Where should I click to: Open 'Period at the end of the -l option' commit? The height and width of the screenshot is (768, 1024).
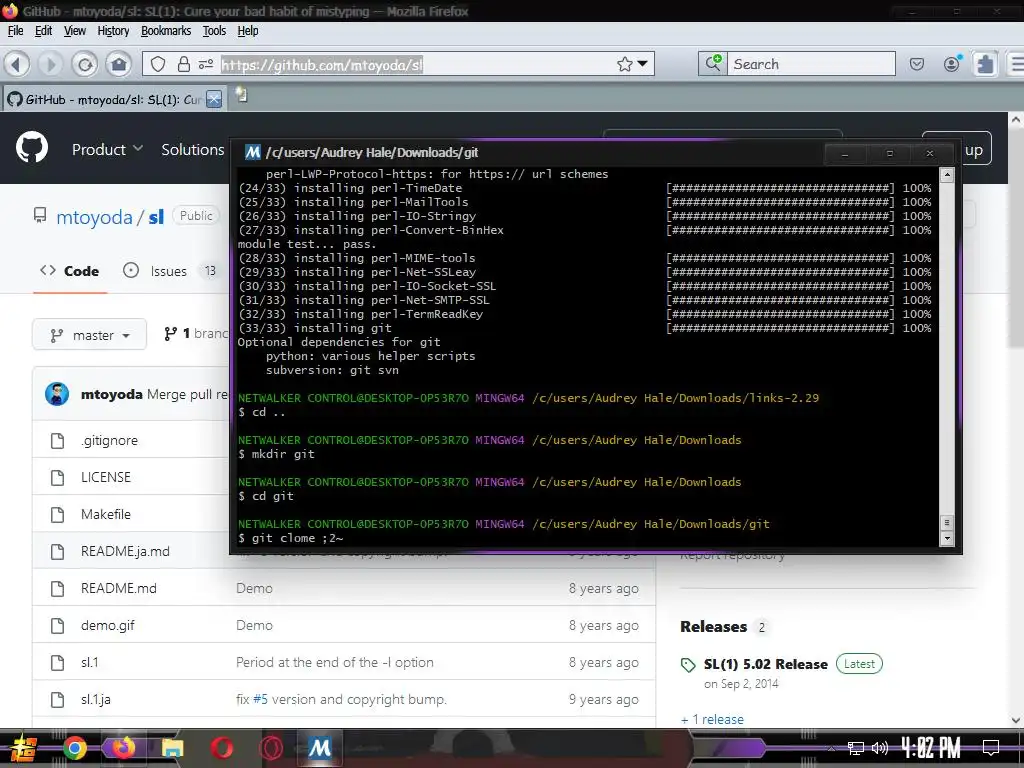pyautogui.click(x=334, y=662)
